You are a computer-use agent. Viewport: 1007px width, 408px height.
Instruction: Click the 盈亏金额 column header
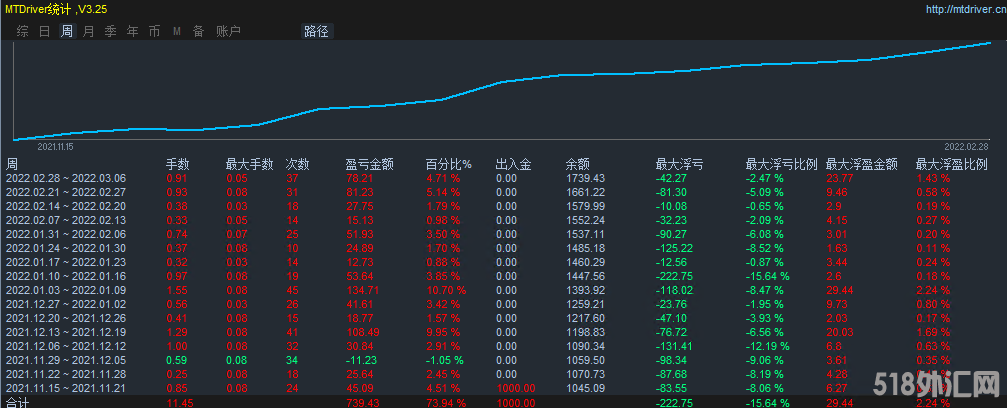[369, 164]
